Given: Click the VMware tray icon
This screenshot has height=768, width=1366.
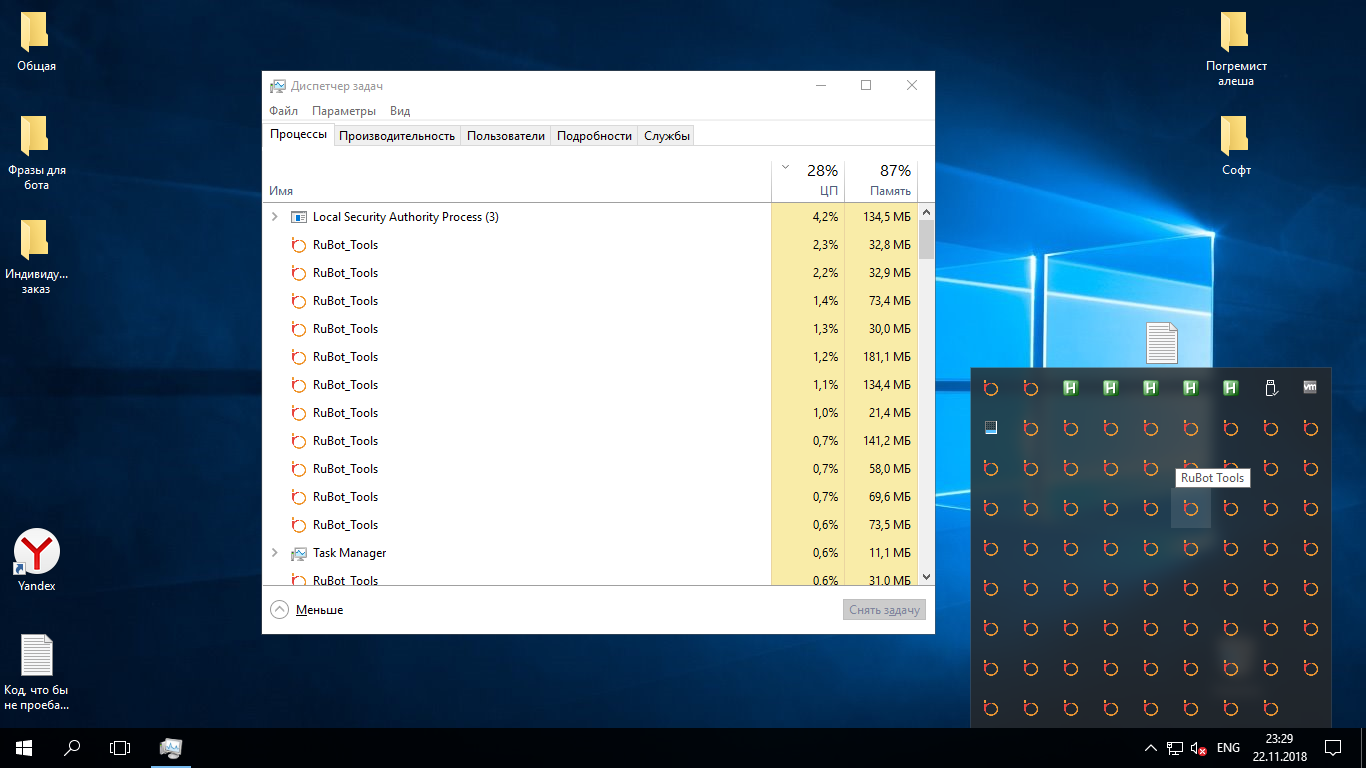Looking at the screenshot, I should (x=1310, y=388).
